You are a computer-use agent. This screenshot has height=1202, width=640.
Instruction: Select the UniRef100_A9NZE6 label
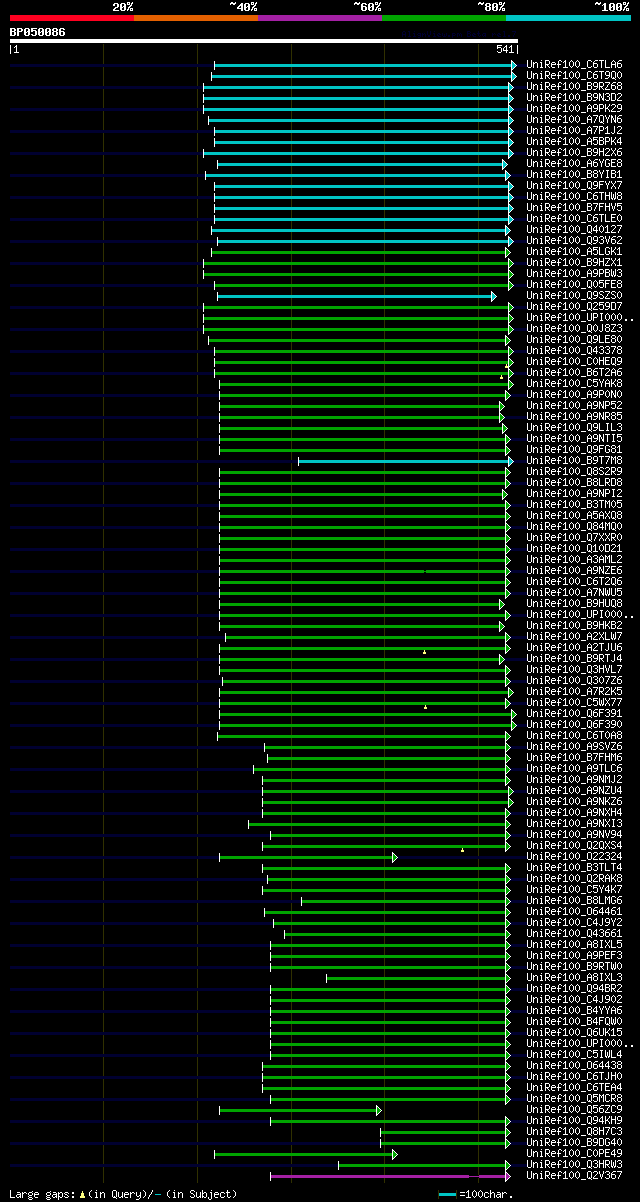[x=574, y=570]
